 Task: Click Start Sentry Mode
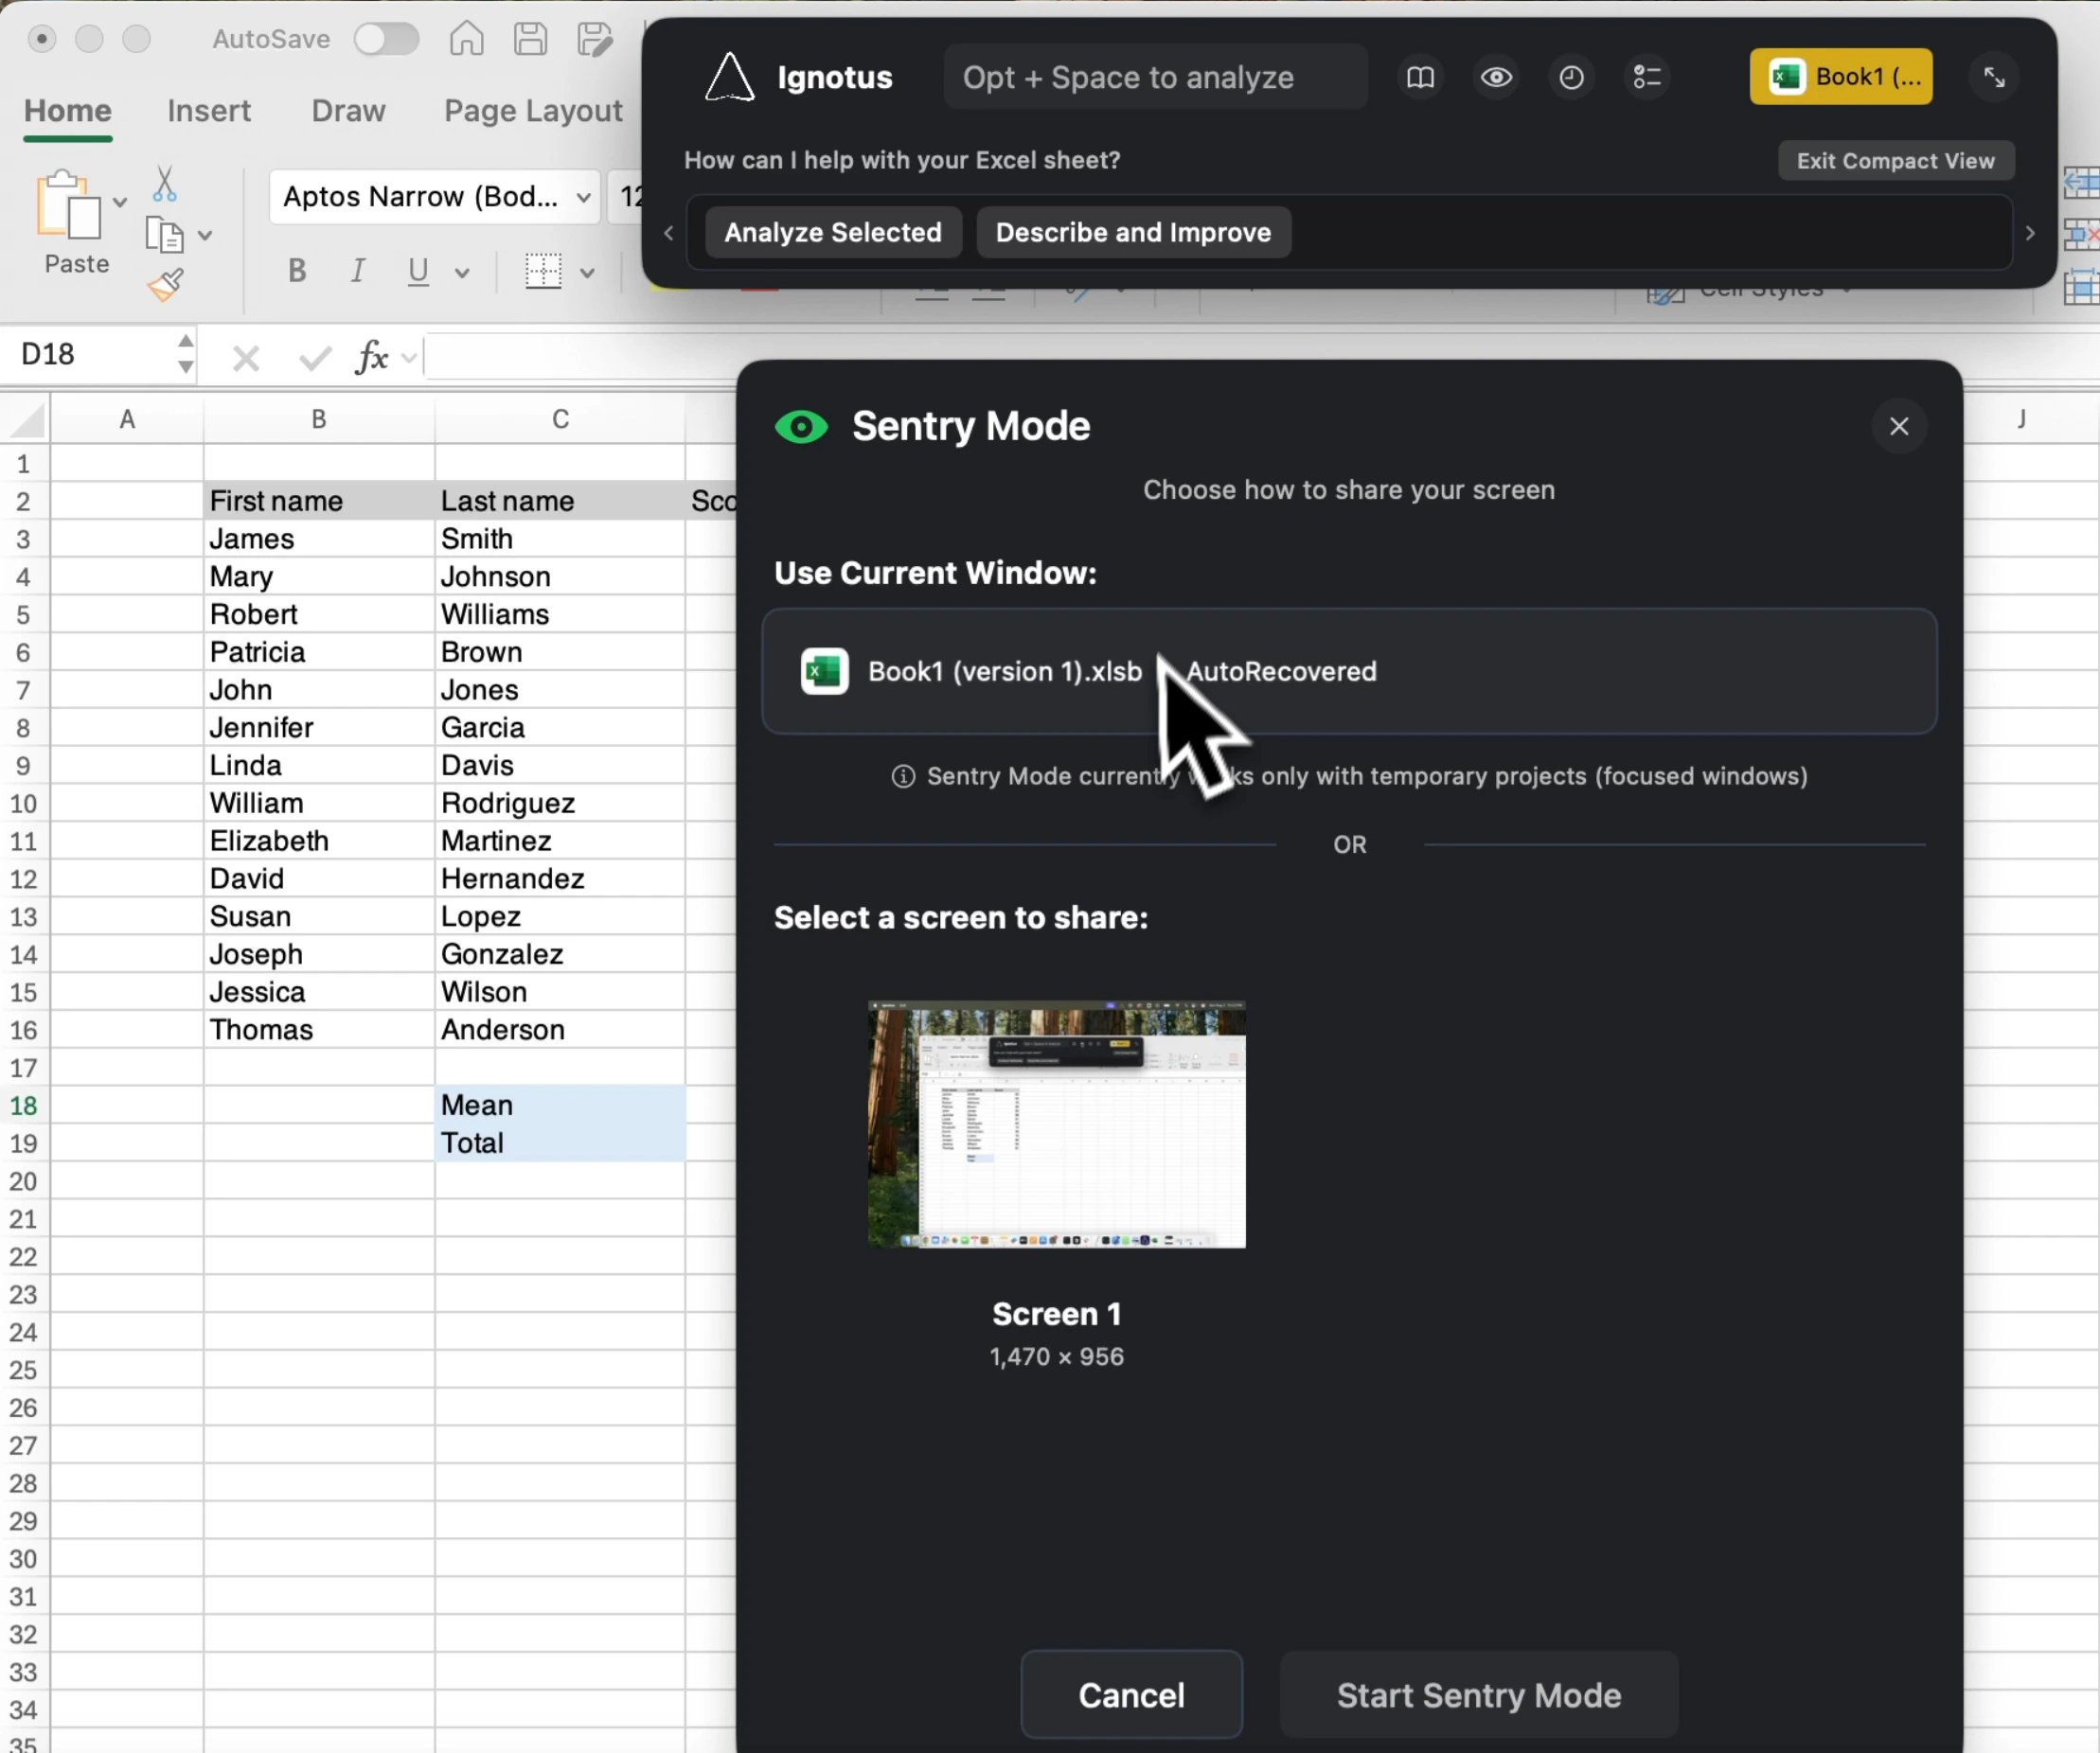[x=1478, y=1695]
